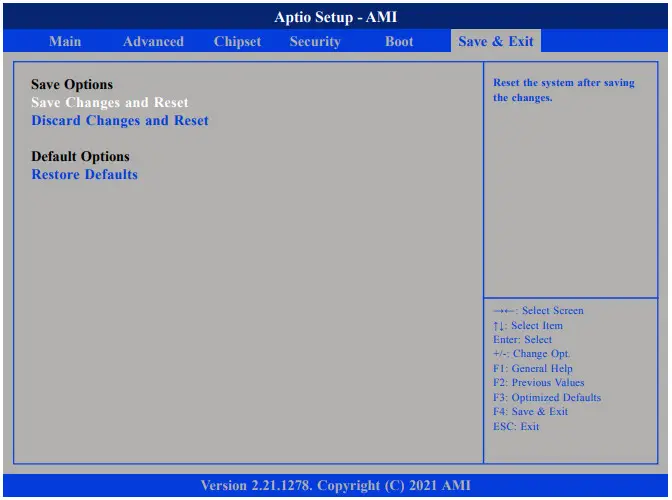Click the Enter: Select hint
The height and width of the screenshot is (500, 672).
(522, 339)
